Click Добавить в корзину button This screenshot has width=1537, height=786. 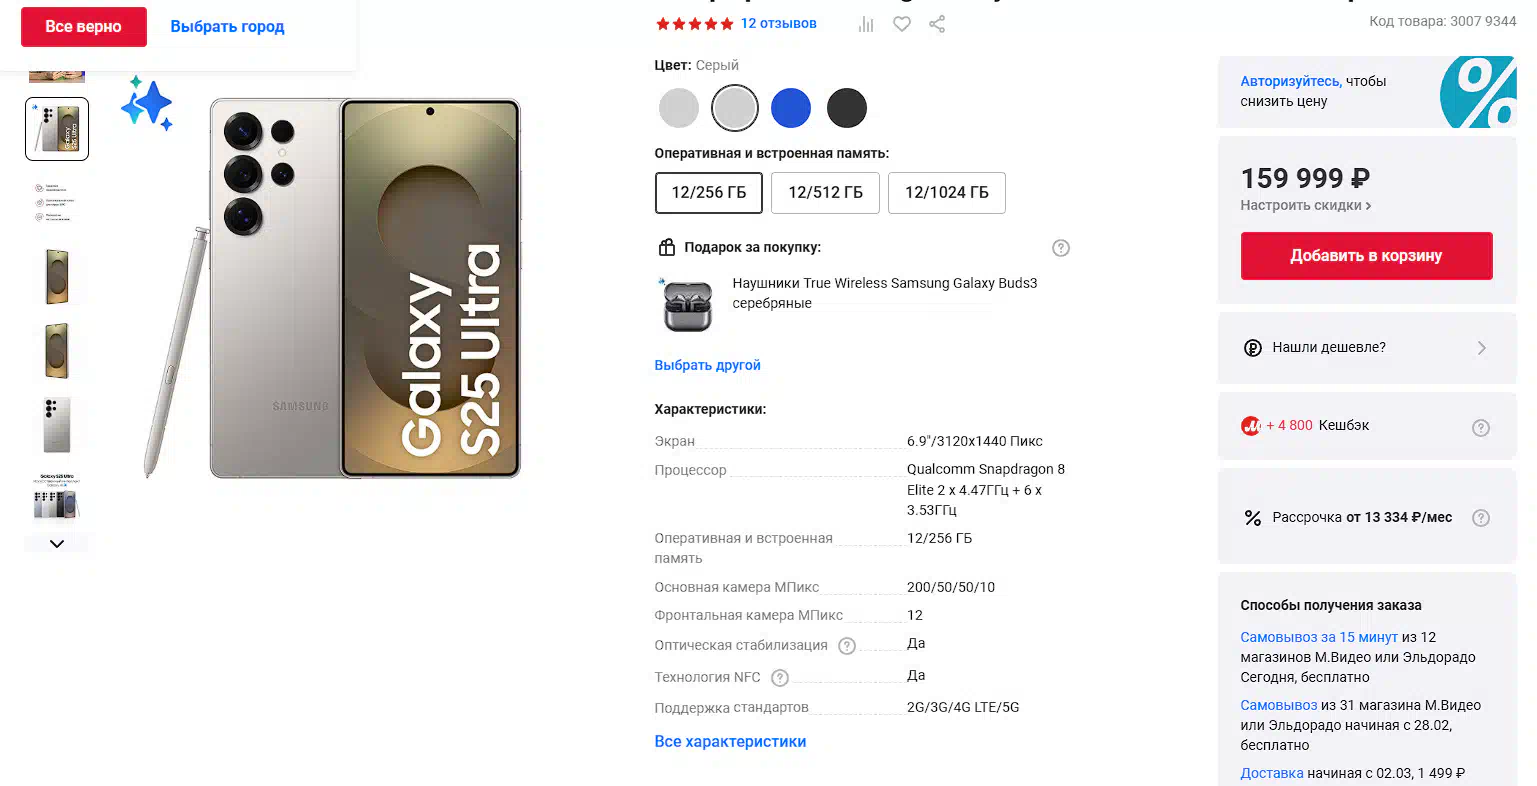(x=1366, y=256)
